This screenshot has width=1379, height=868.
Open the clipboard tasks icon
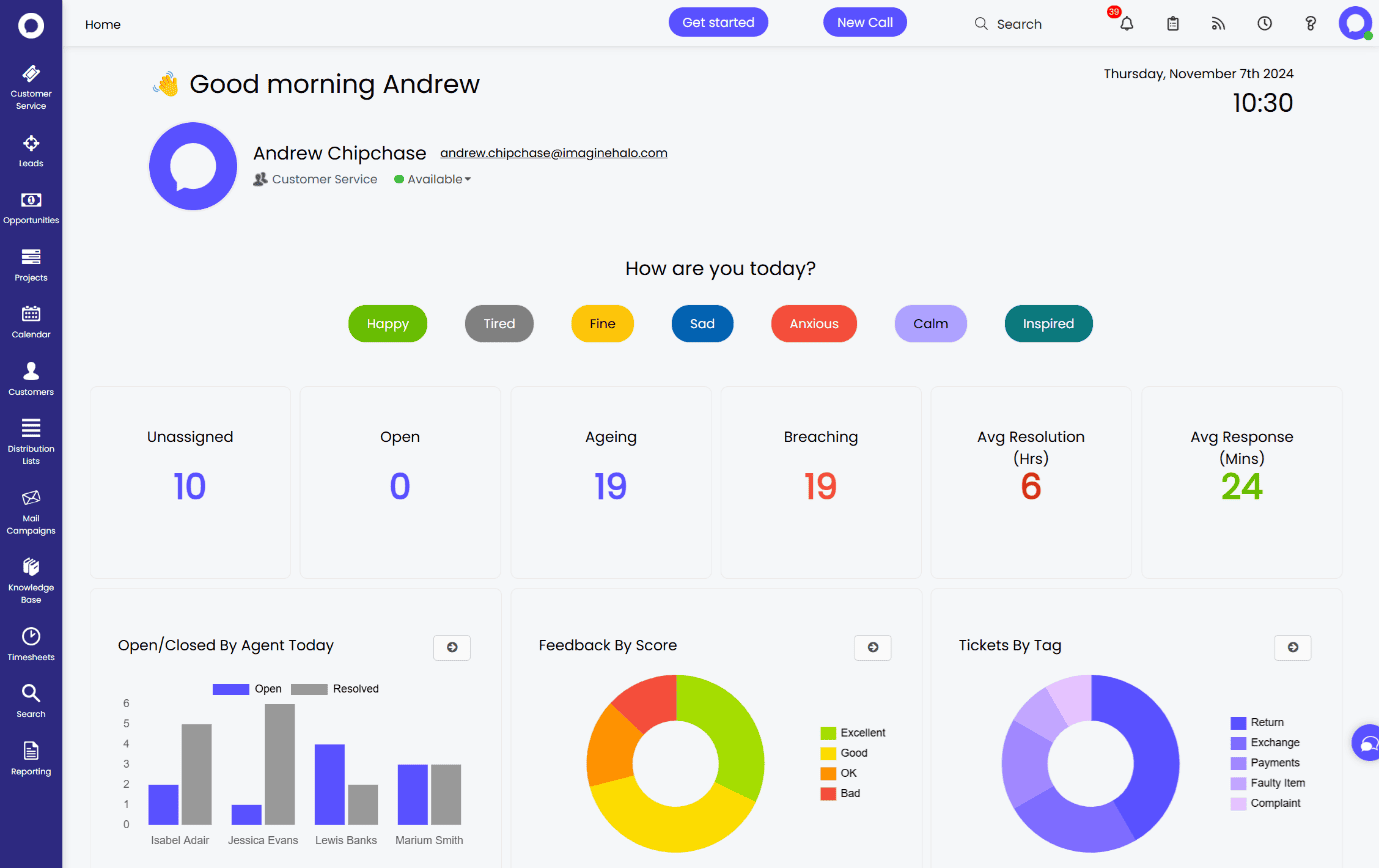pyautogui.click(x=1172, y=23)
